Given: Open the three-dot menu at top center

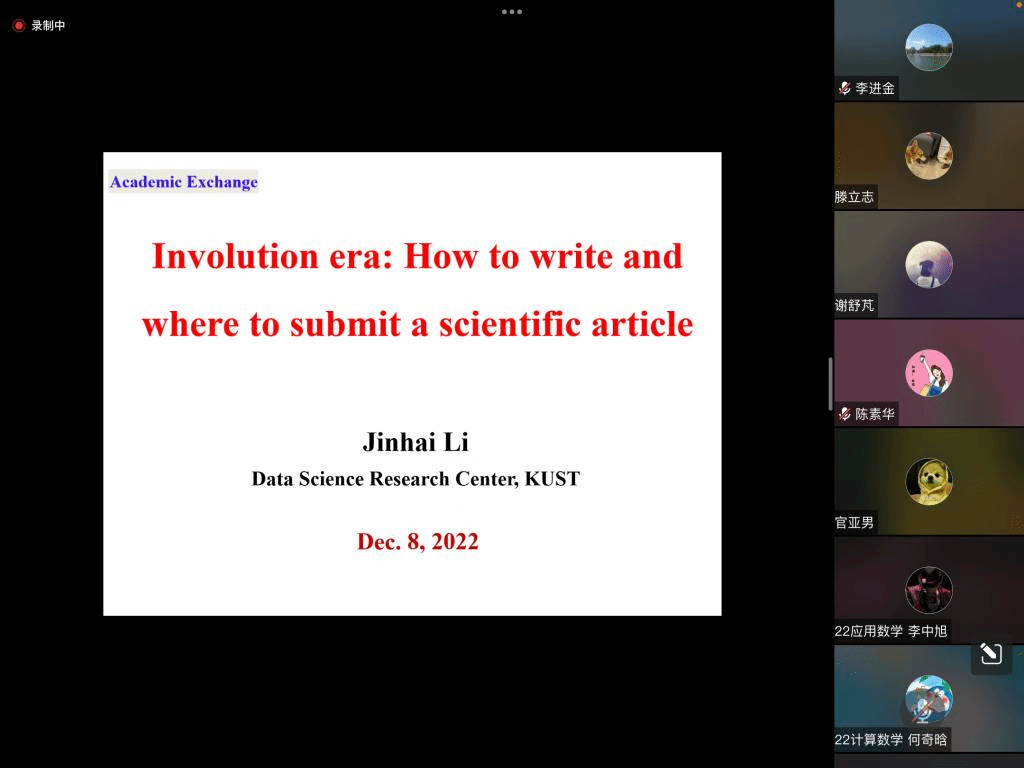Looking at the screenshot, I should point(512,12).
